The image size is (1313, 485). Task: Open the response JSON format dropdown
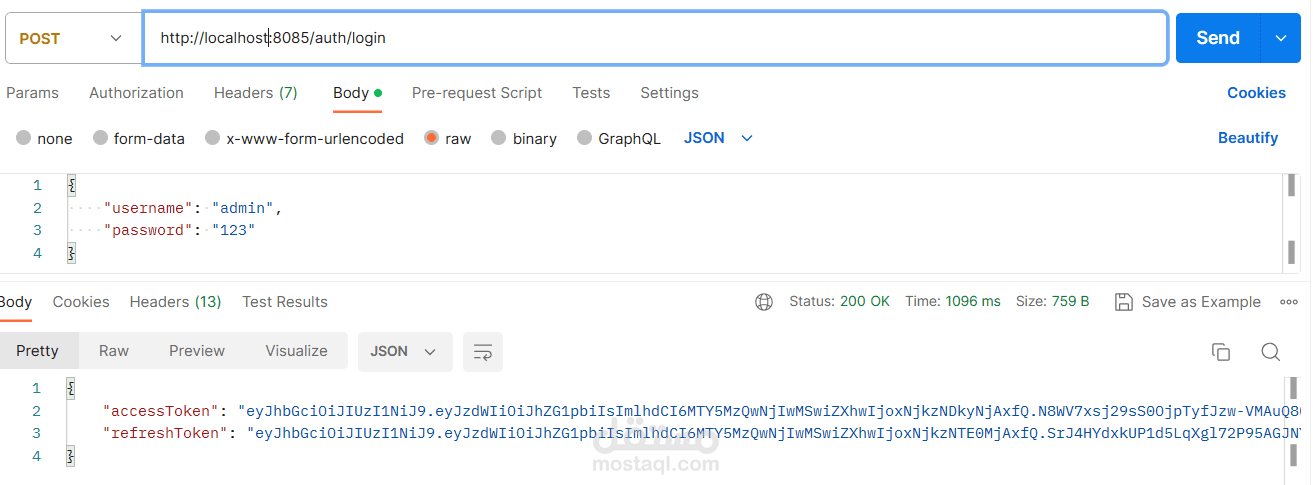405,352
